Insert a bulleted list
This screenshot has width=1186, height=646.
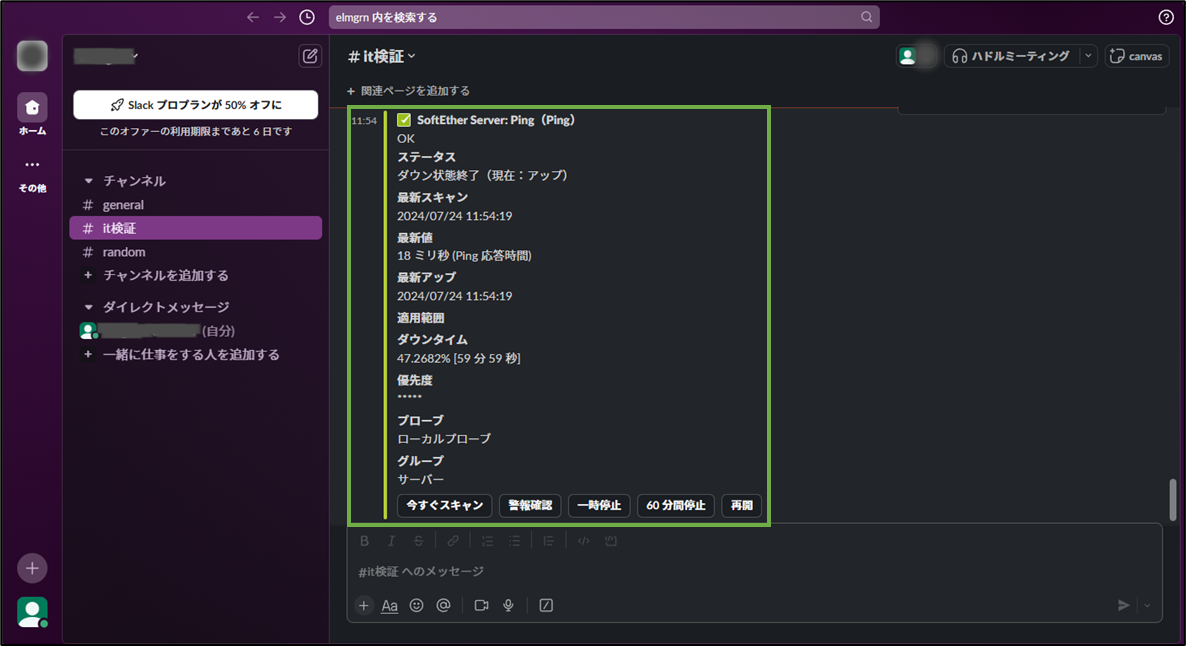(514, 541)
